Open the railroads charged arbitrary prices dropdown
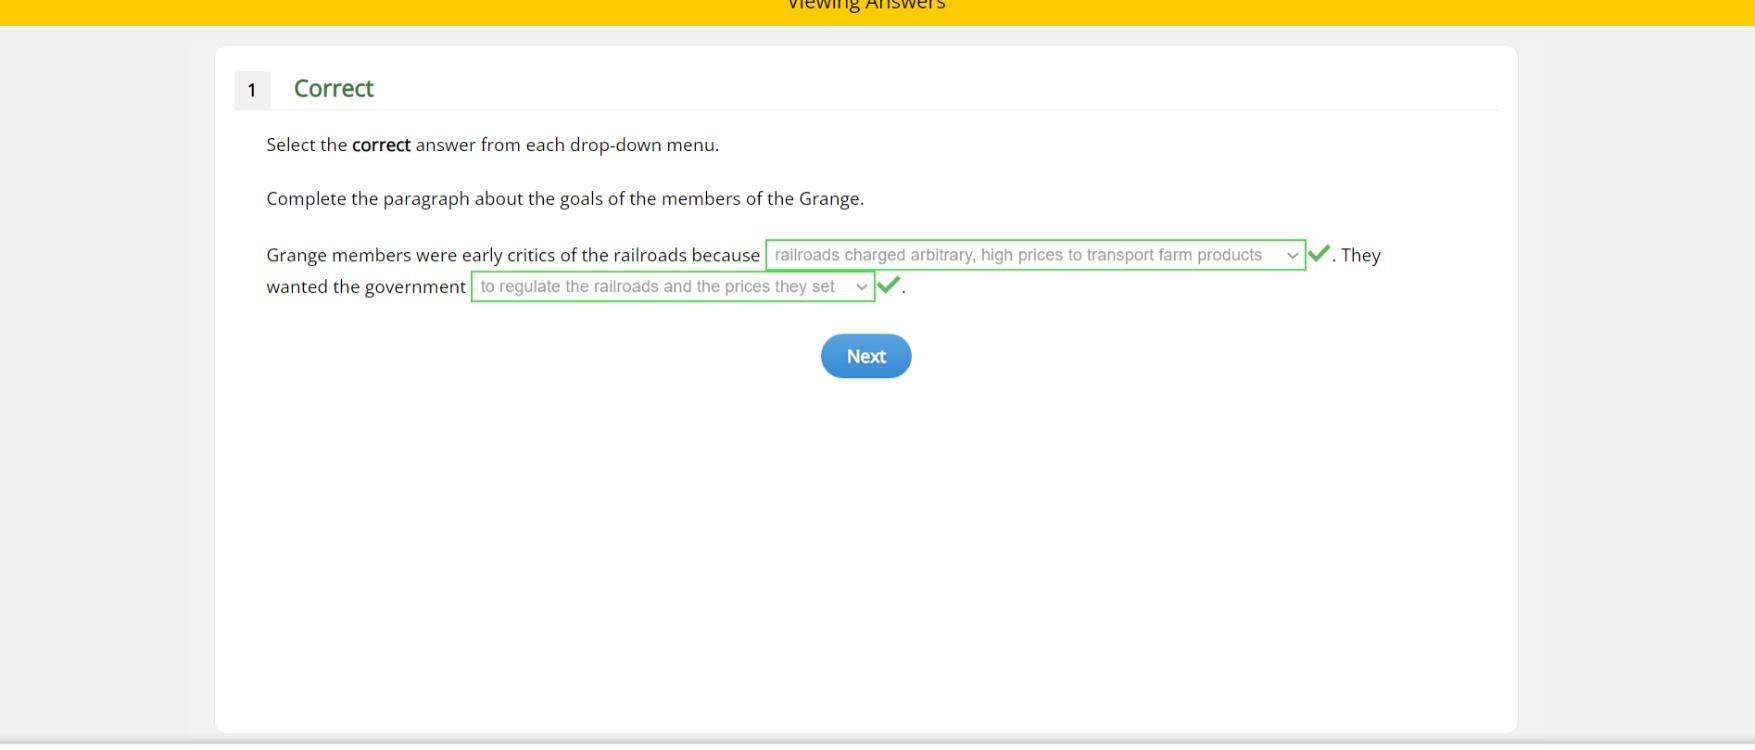 point(1035,255)
